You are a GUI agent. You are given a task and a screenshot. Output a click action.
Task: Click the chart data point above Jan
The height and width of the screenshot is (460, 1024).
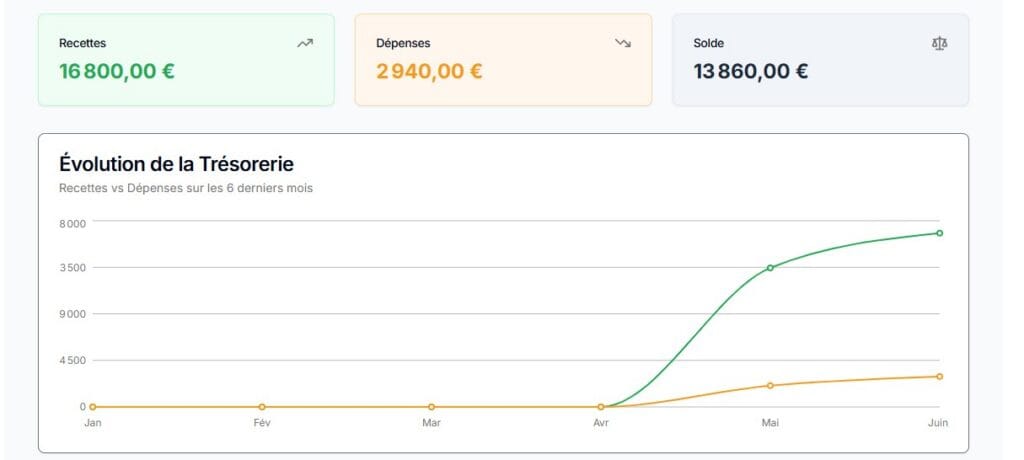[x=93, y=407]
